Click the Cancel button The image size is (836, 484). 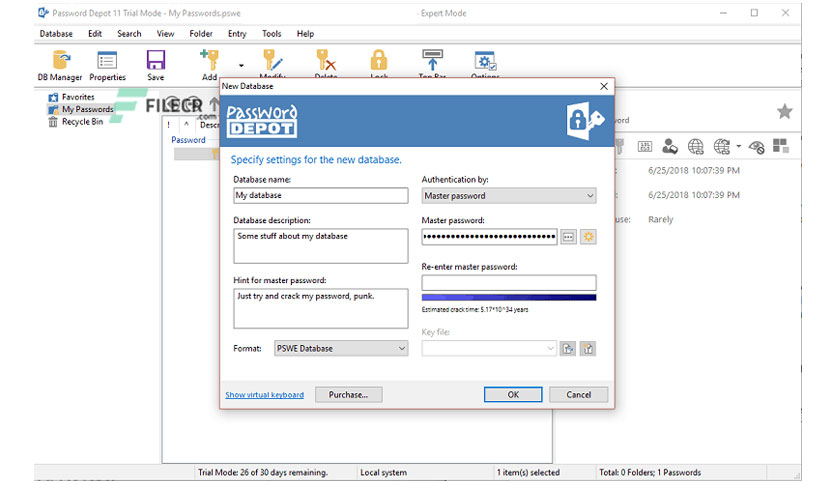point(578,394)
